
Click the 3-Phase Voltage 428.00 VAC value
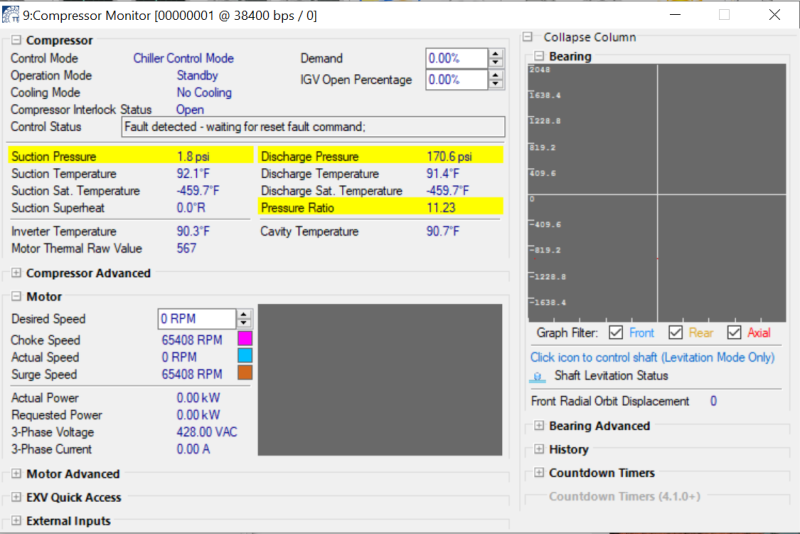207,432
